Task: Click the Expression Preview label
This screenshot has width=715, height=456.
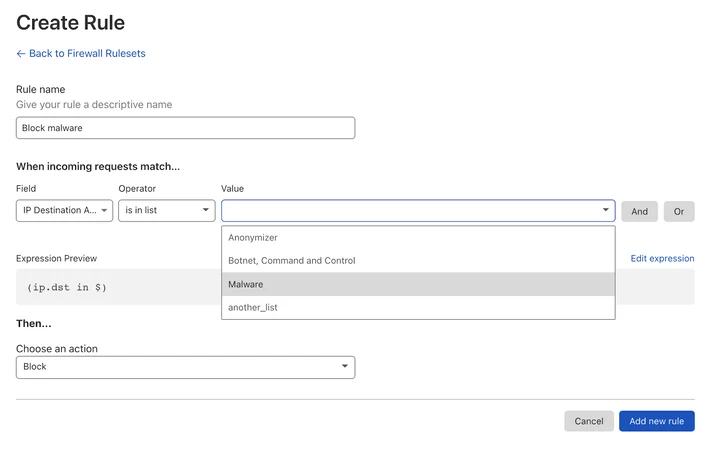Action: [x=57, y=259]
